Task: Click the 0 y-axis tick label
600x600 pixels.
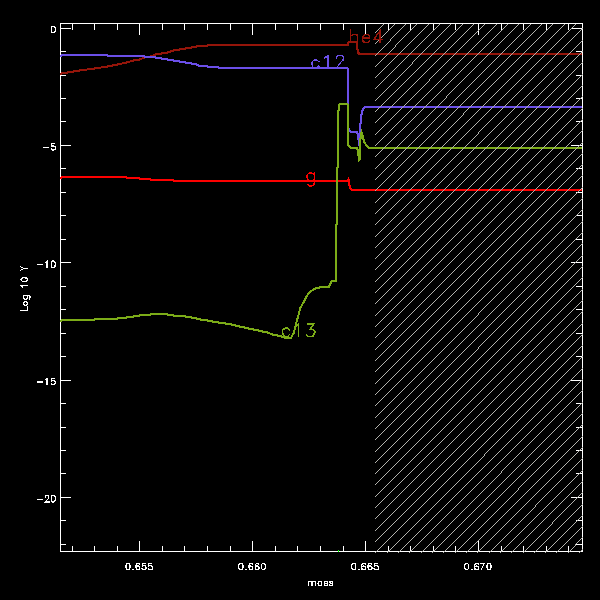Action: [x=53, y=29]
